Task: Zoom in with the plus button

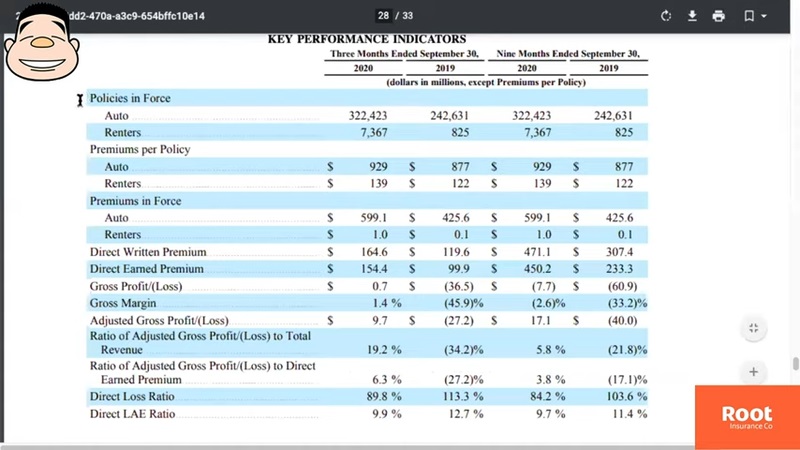Action: (753, 371)
